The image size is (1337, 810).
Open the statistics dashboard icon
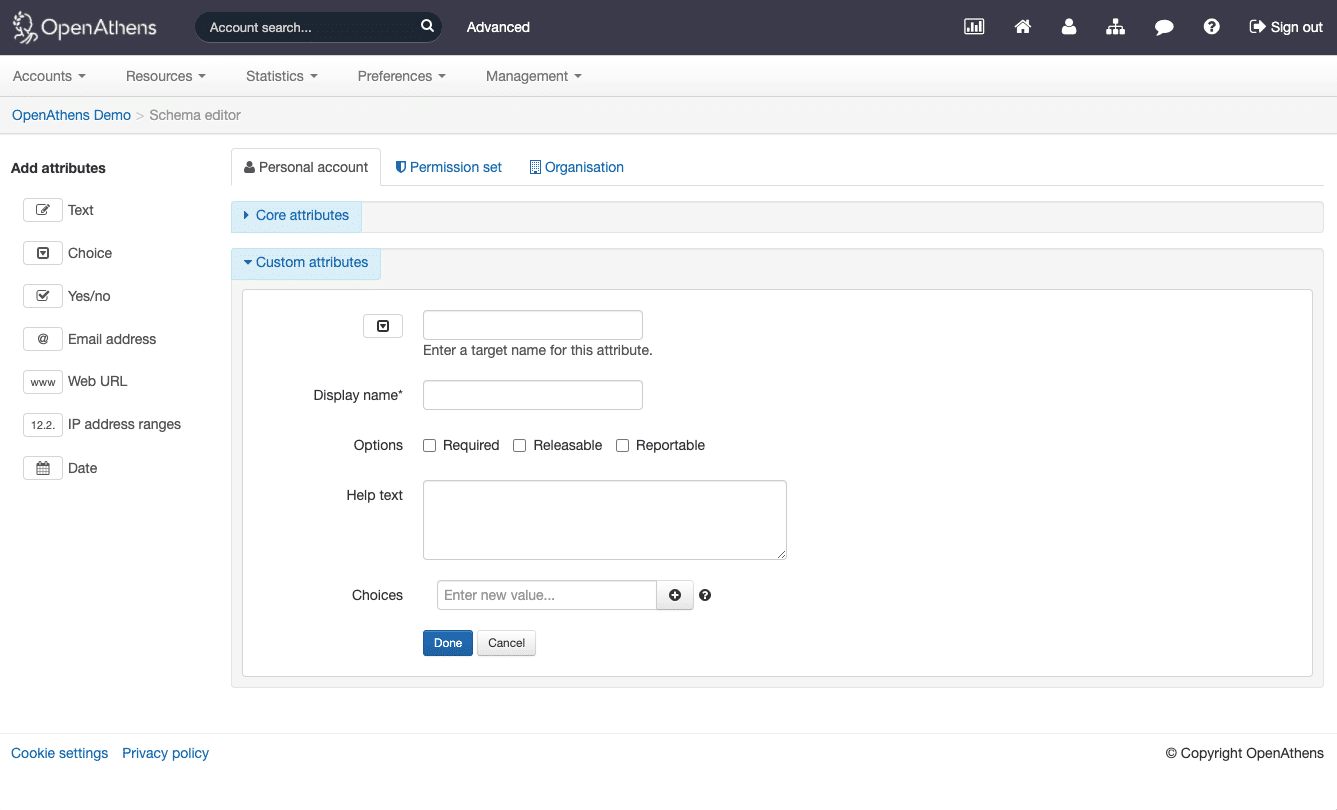(974, 26)
